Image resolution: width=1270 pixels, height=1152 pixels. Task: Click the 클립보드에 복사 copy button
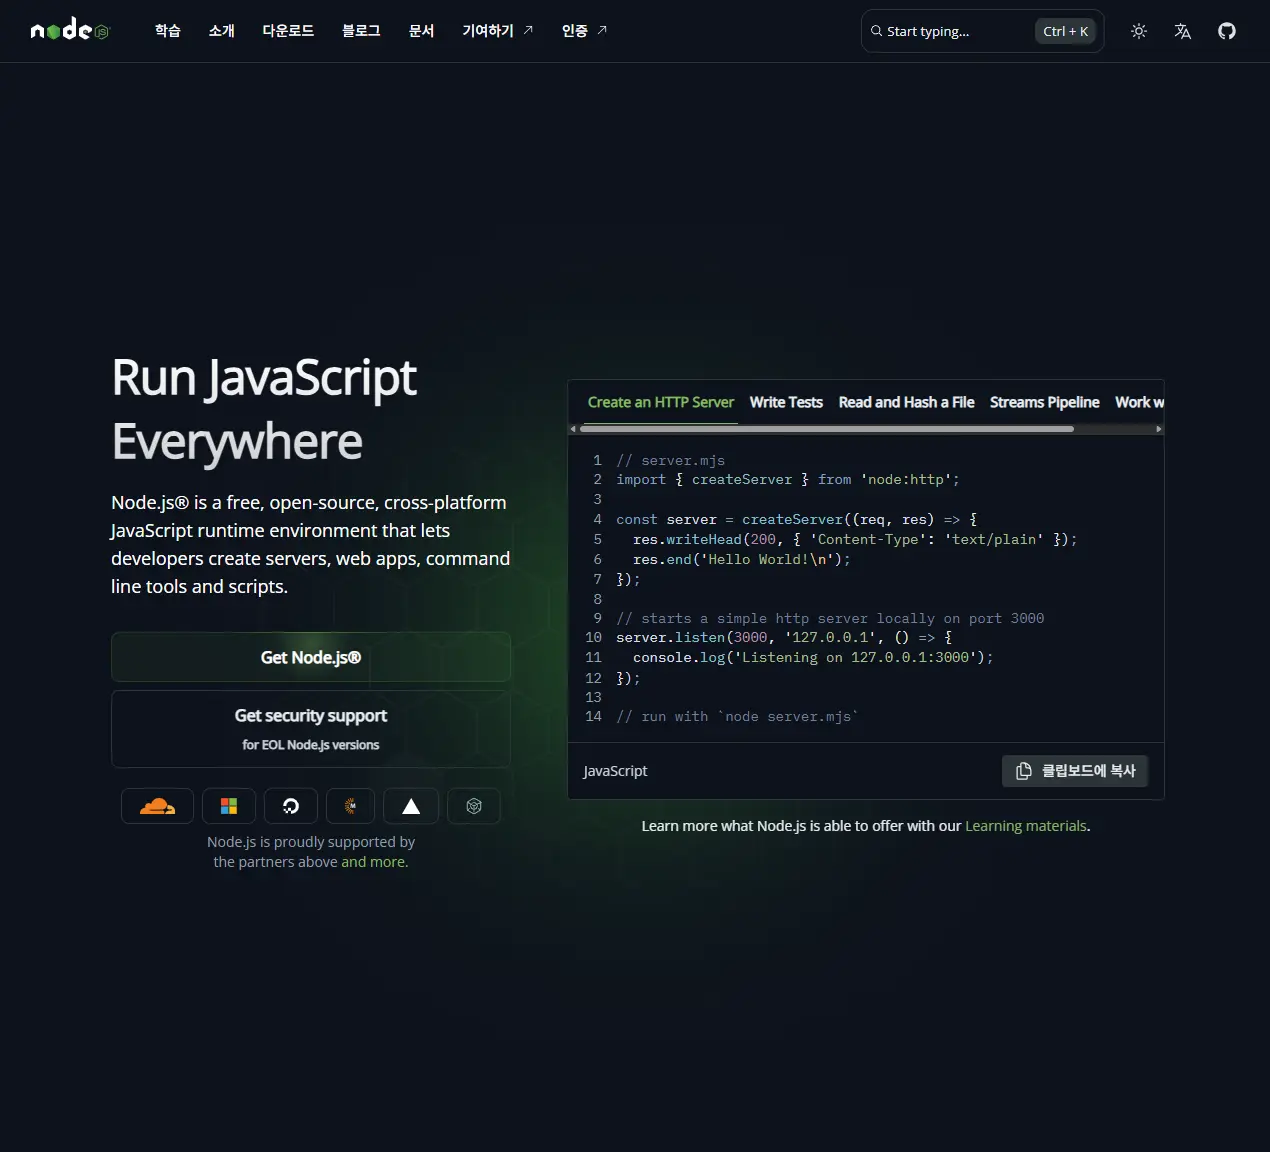click(1076, 771)
